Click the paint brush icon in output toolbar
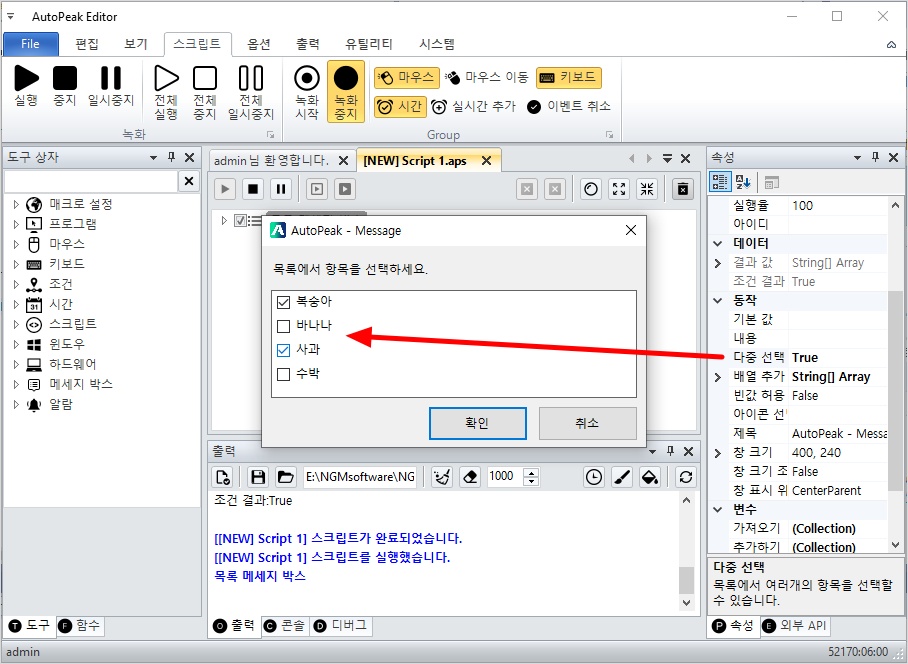908x664 pixels. pyautogui.click(x=622, y=477)
